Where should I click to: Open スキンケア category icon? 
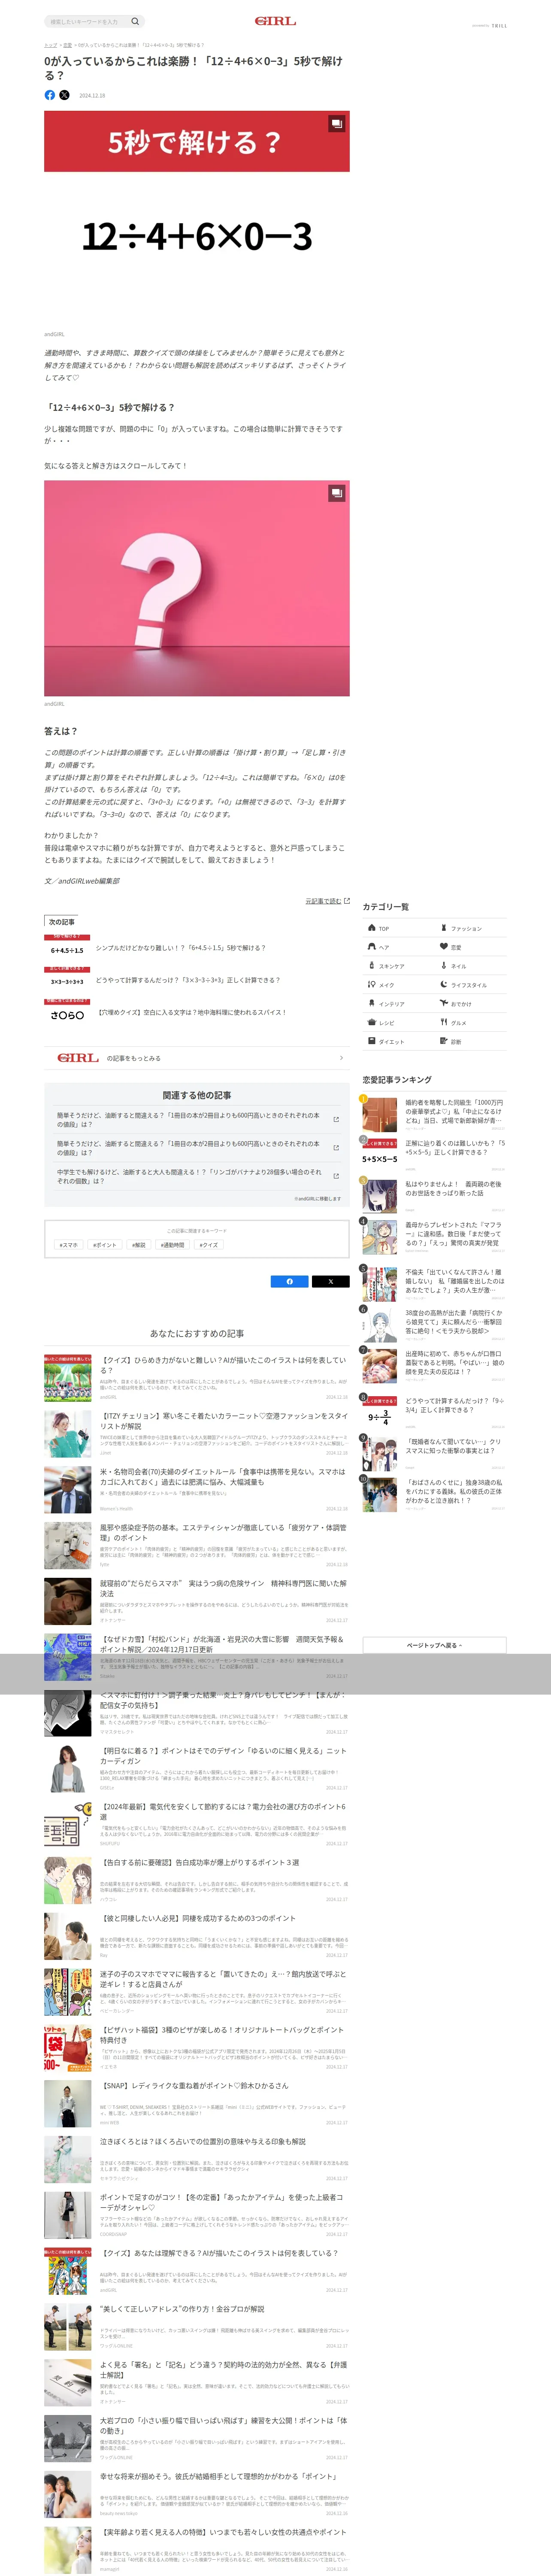point(371,966)
